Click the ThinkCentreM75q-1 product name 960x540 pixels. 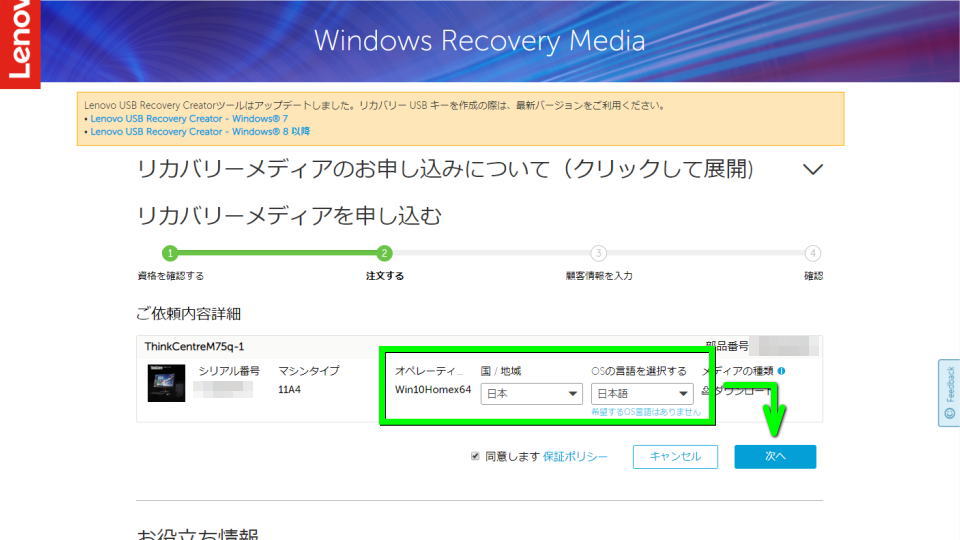[x=194, y=347]
